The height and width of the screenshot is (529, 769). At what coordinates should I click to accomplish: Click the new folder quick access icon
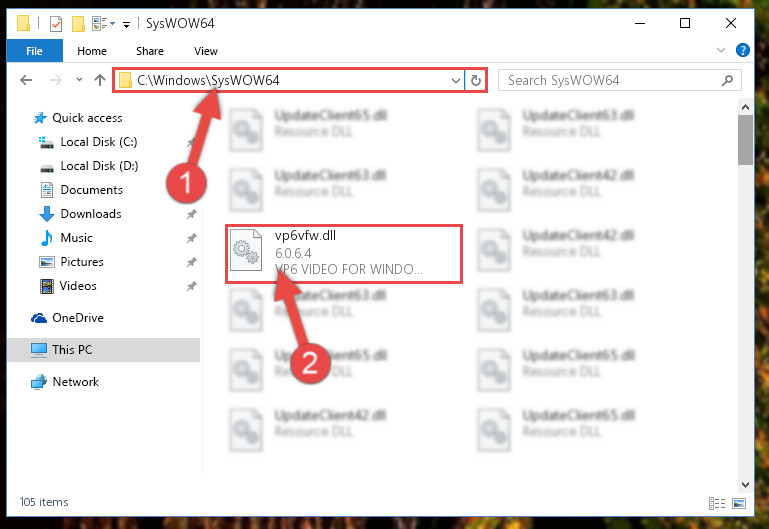pyautogui.click(x=78, y=24)
